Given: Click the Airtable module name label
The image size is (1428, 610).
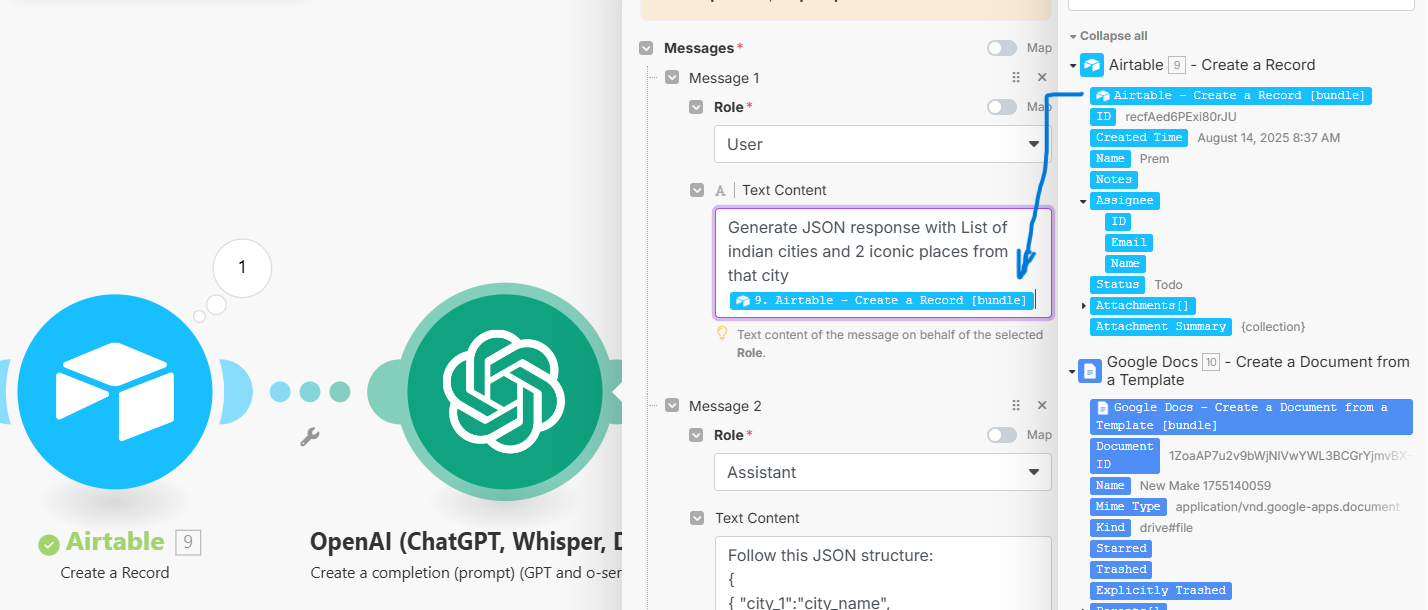Looking at the screenshot, I should (115, 542).
